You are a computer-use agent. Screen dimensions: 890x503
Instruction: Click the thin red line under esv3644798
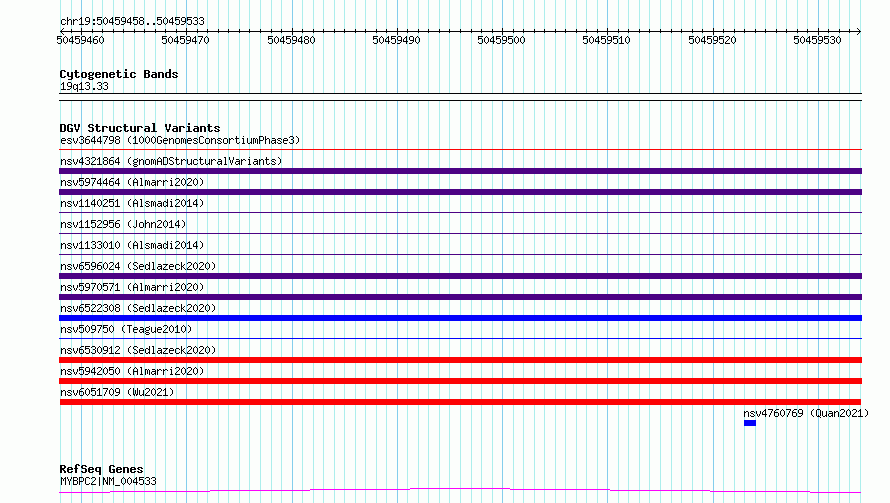point(460,150)
